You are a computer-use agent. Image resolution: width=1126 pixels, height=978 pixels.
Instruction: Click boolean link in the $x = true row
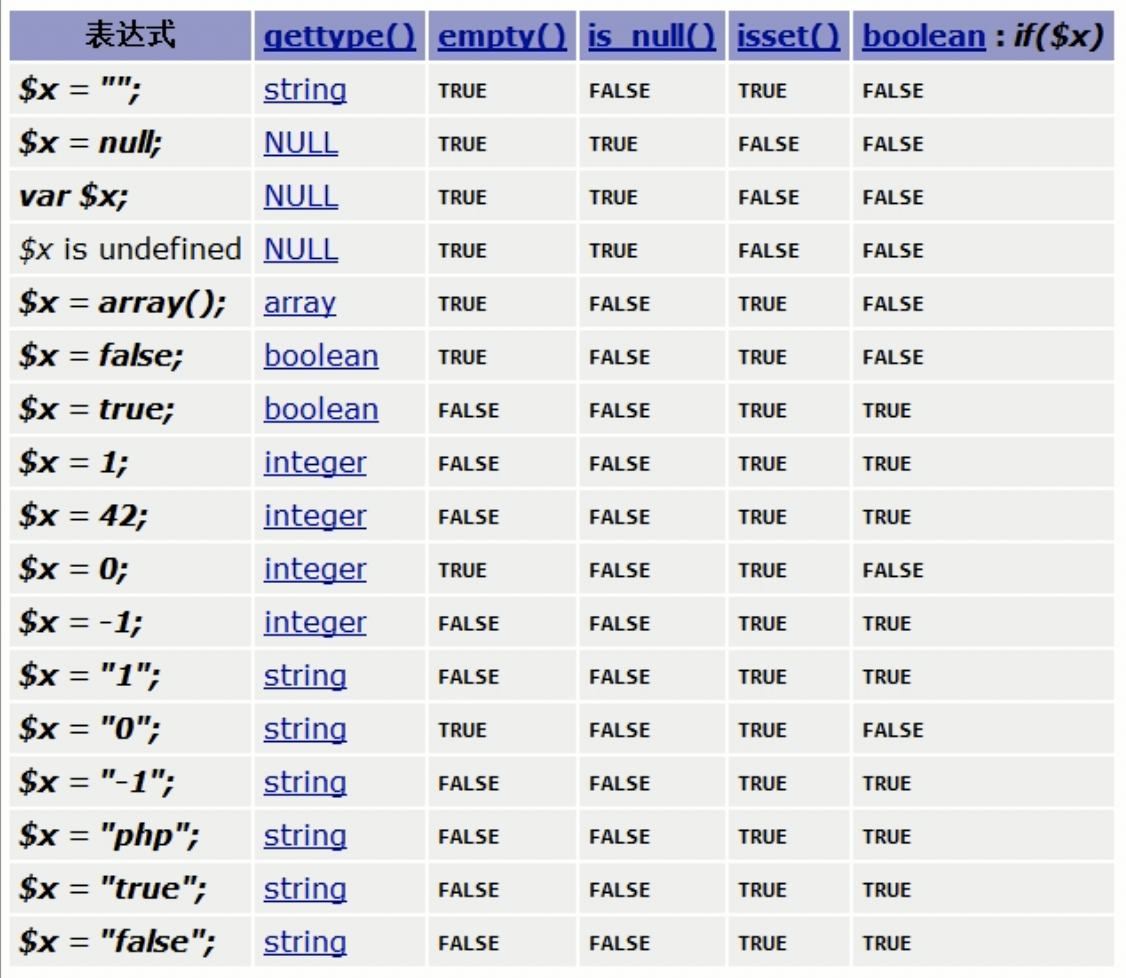click(x=321, y=410)
